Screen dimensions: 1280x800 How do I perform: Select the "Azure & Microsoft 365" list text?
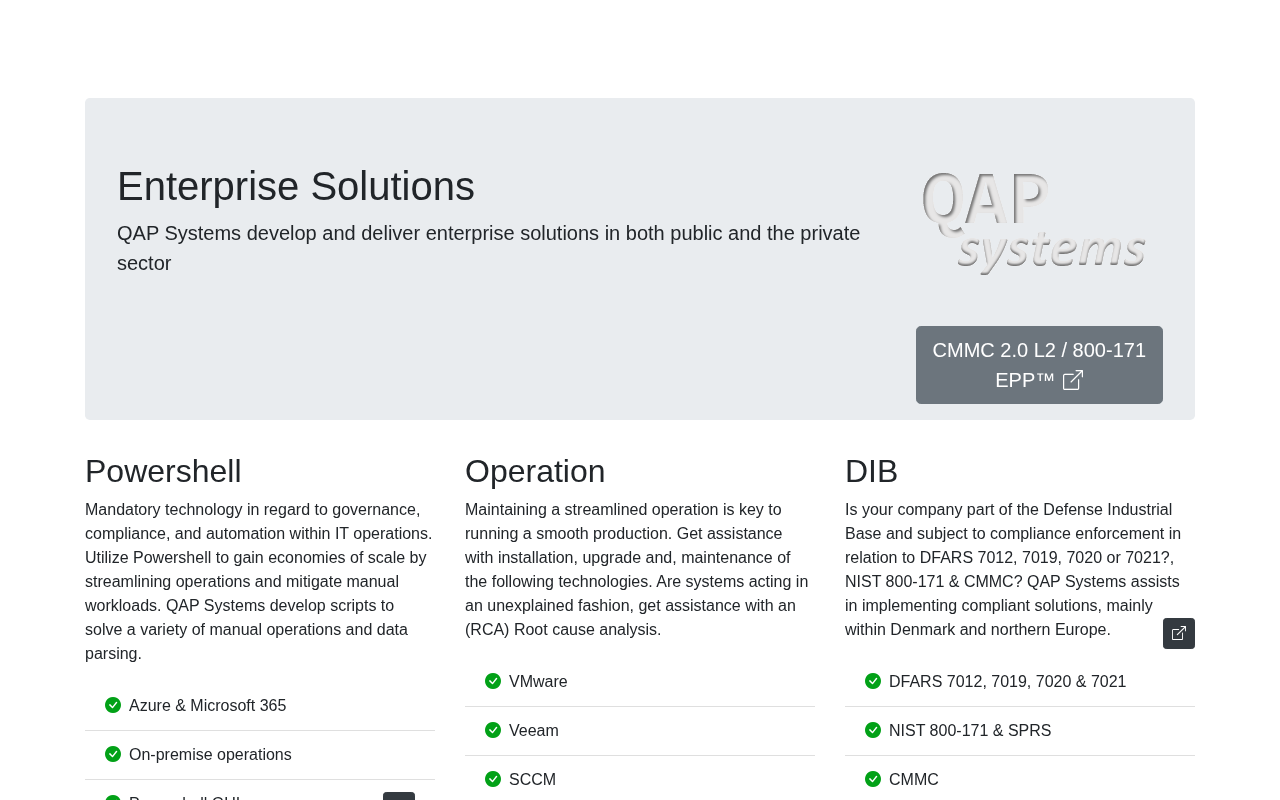click(x=207, y=706)
